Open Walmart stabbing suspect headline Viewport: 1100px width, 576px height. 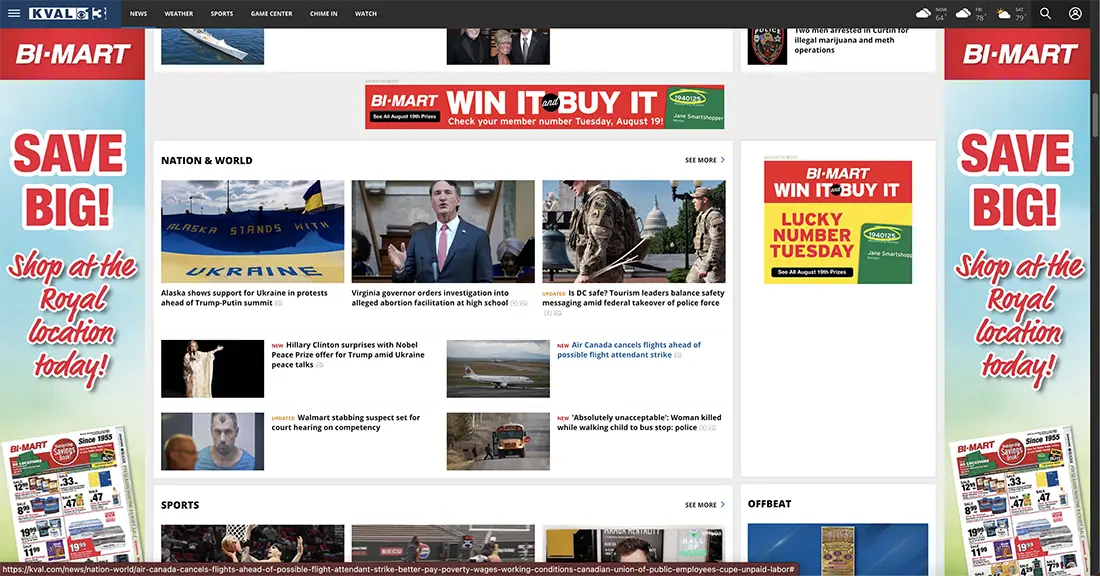click(x=345, y=422)
